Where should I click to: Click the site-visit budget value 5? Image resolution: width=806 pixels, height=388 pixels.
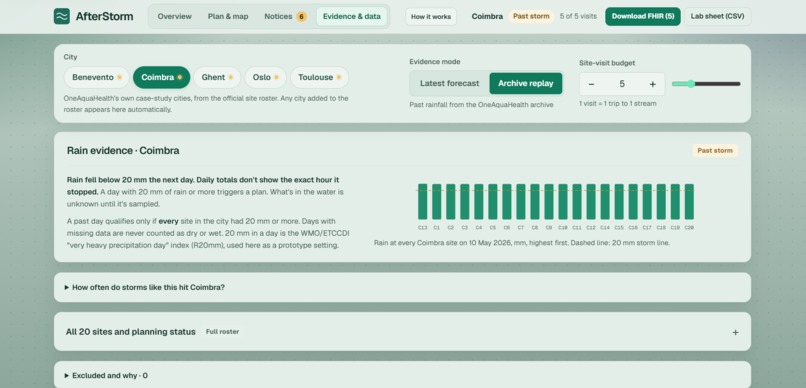(622, 84)
